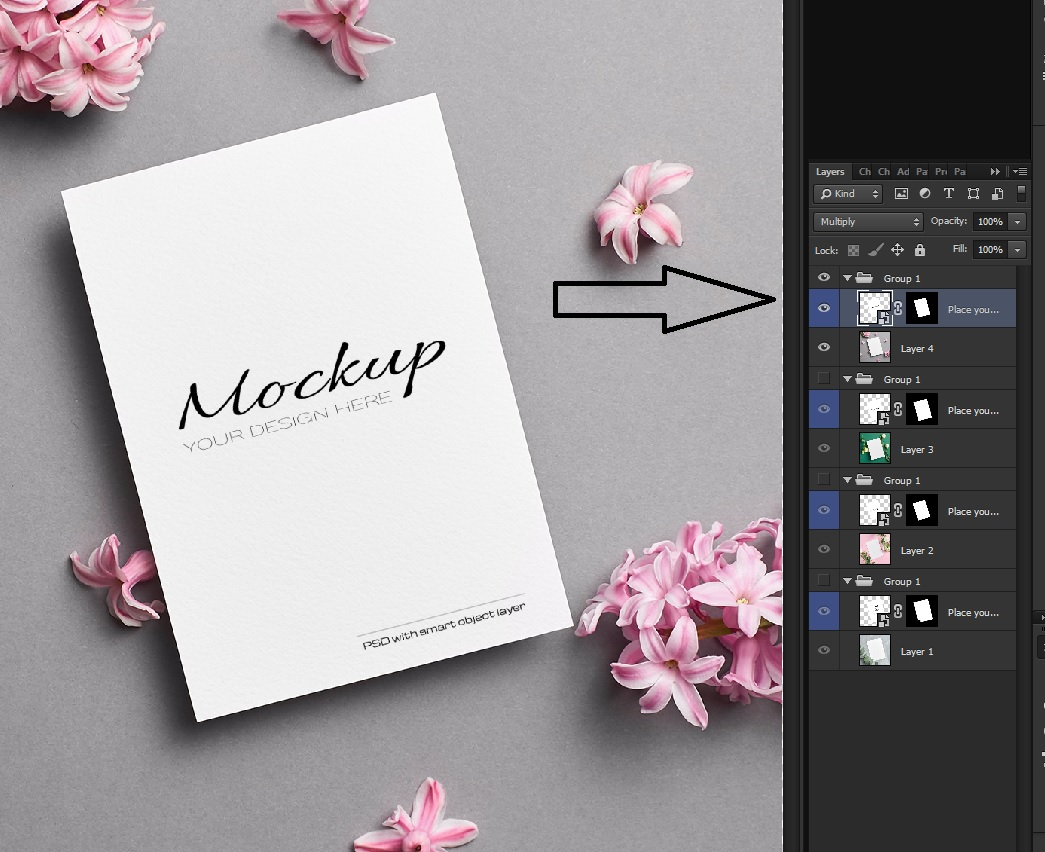This screenshot has height=852, width=1045.
Task: Collapse the Group 1 containing Layer 3
Action: (x=847, y=379)
